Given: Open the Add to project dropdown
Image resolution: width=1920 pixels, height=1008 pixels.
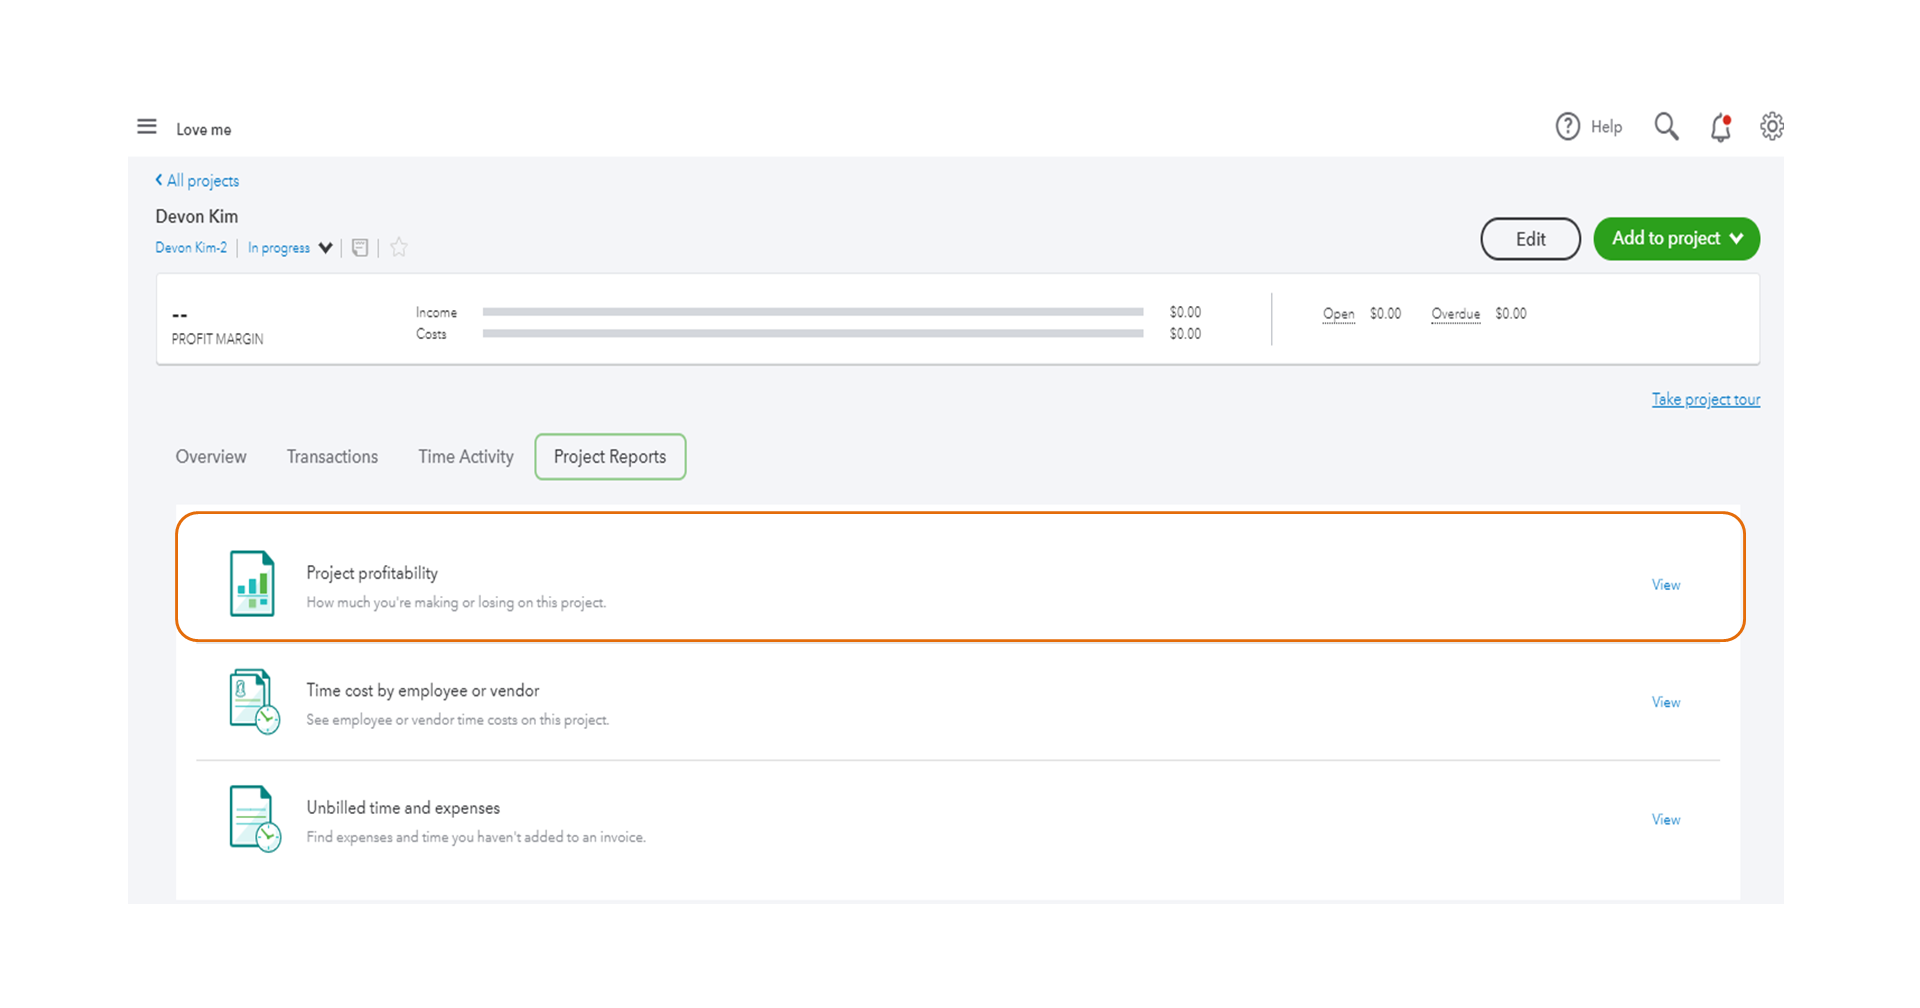Looking at the screenshot, I should [1676, 238].
